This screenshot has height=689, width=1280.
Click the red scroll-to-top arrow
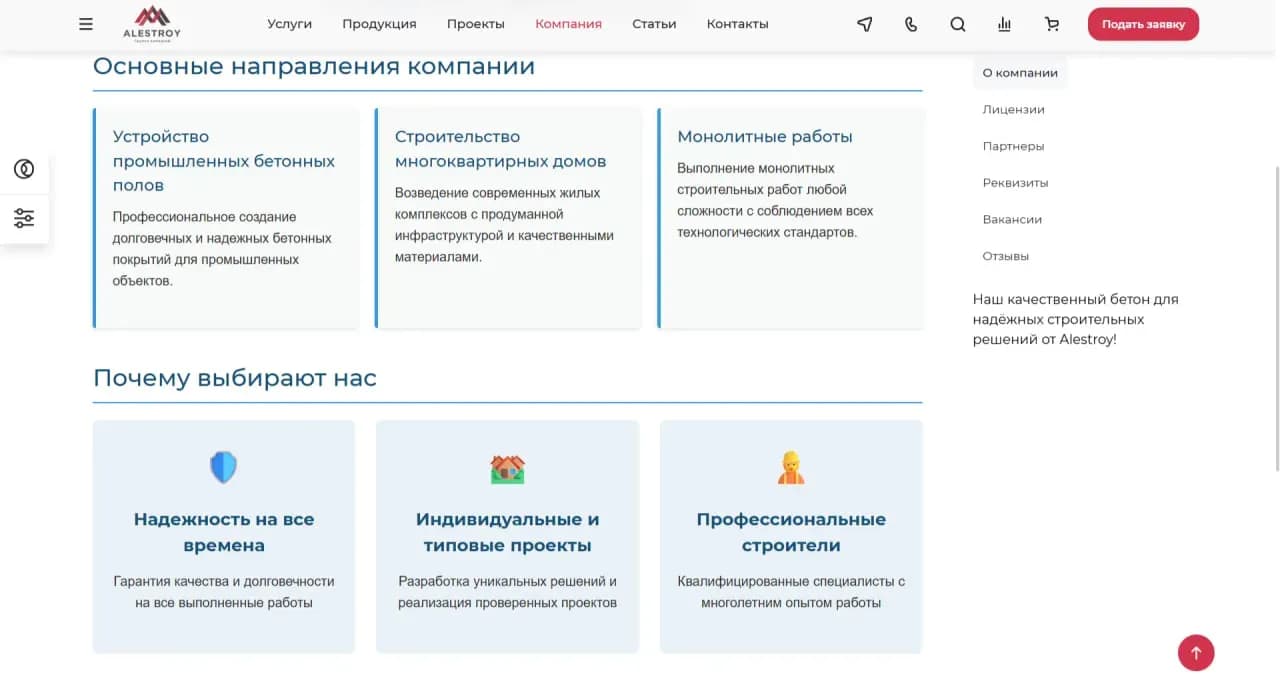[1196, 652]
